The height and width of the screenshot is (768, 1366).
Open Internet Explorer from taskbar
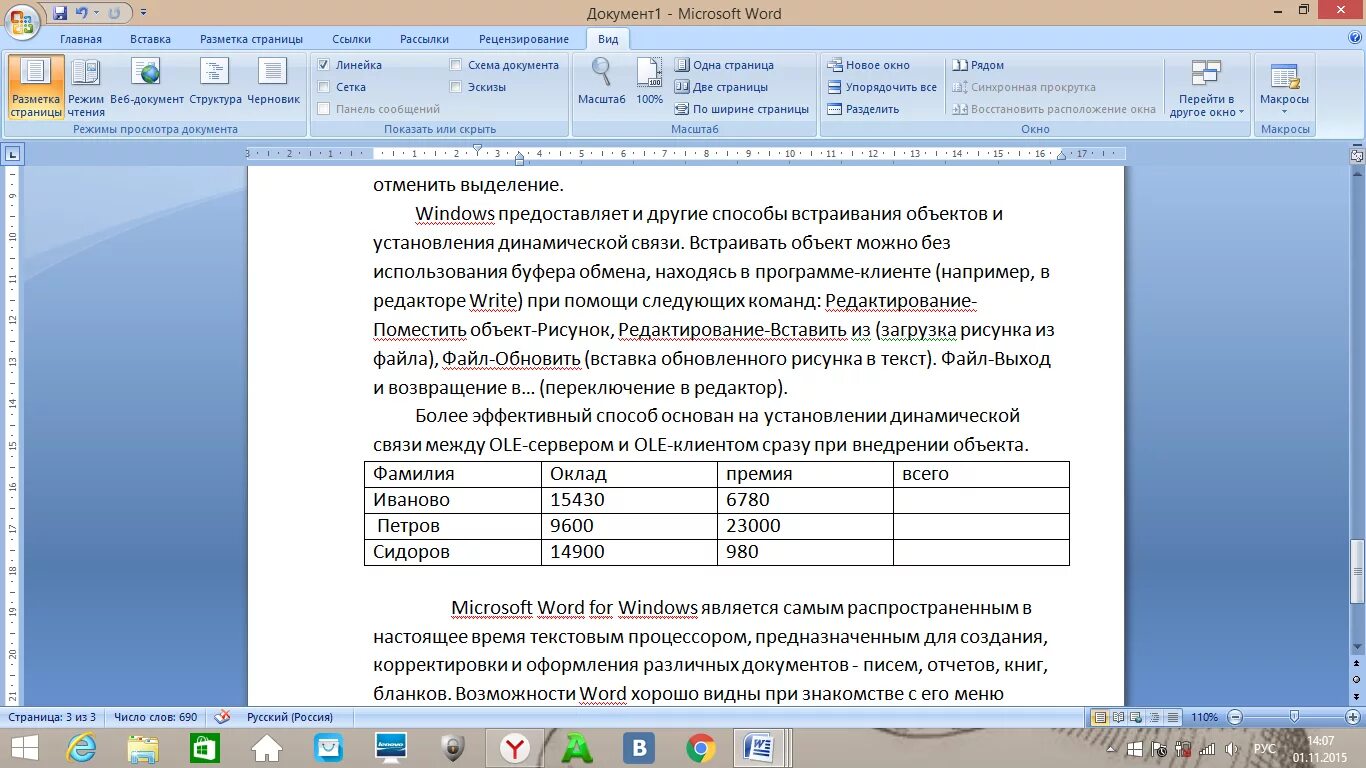coord(82,748)
